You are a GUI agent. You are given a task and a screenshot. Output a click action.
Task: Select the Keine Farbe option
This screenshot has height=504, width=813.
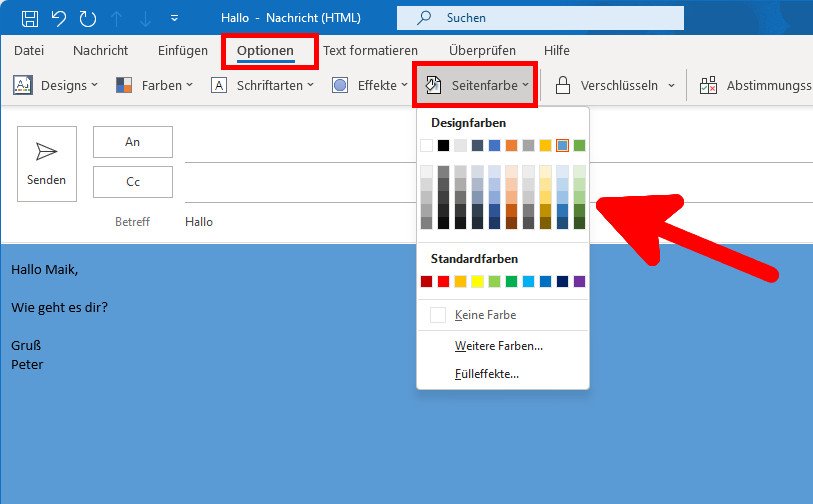pyautogui.click(x=485, y=315)
